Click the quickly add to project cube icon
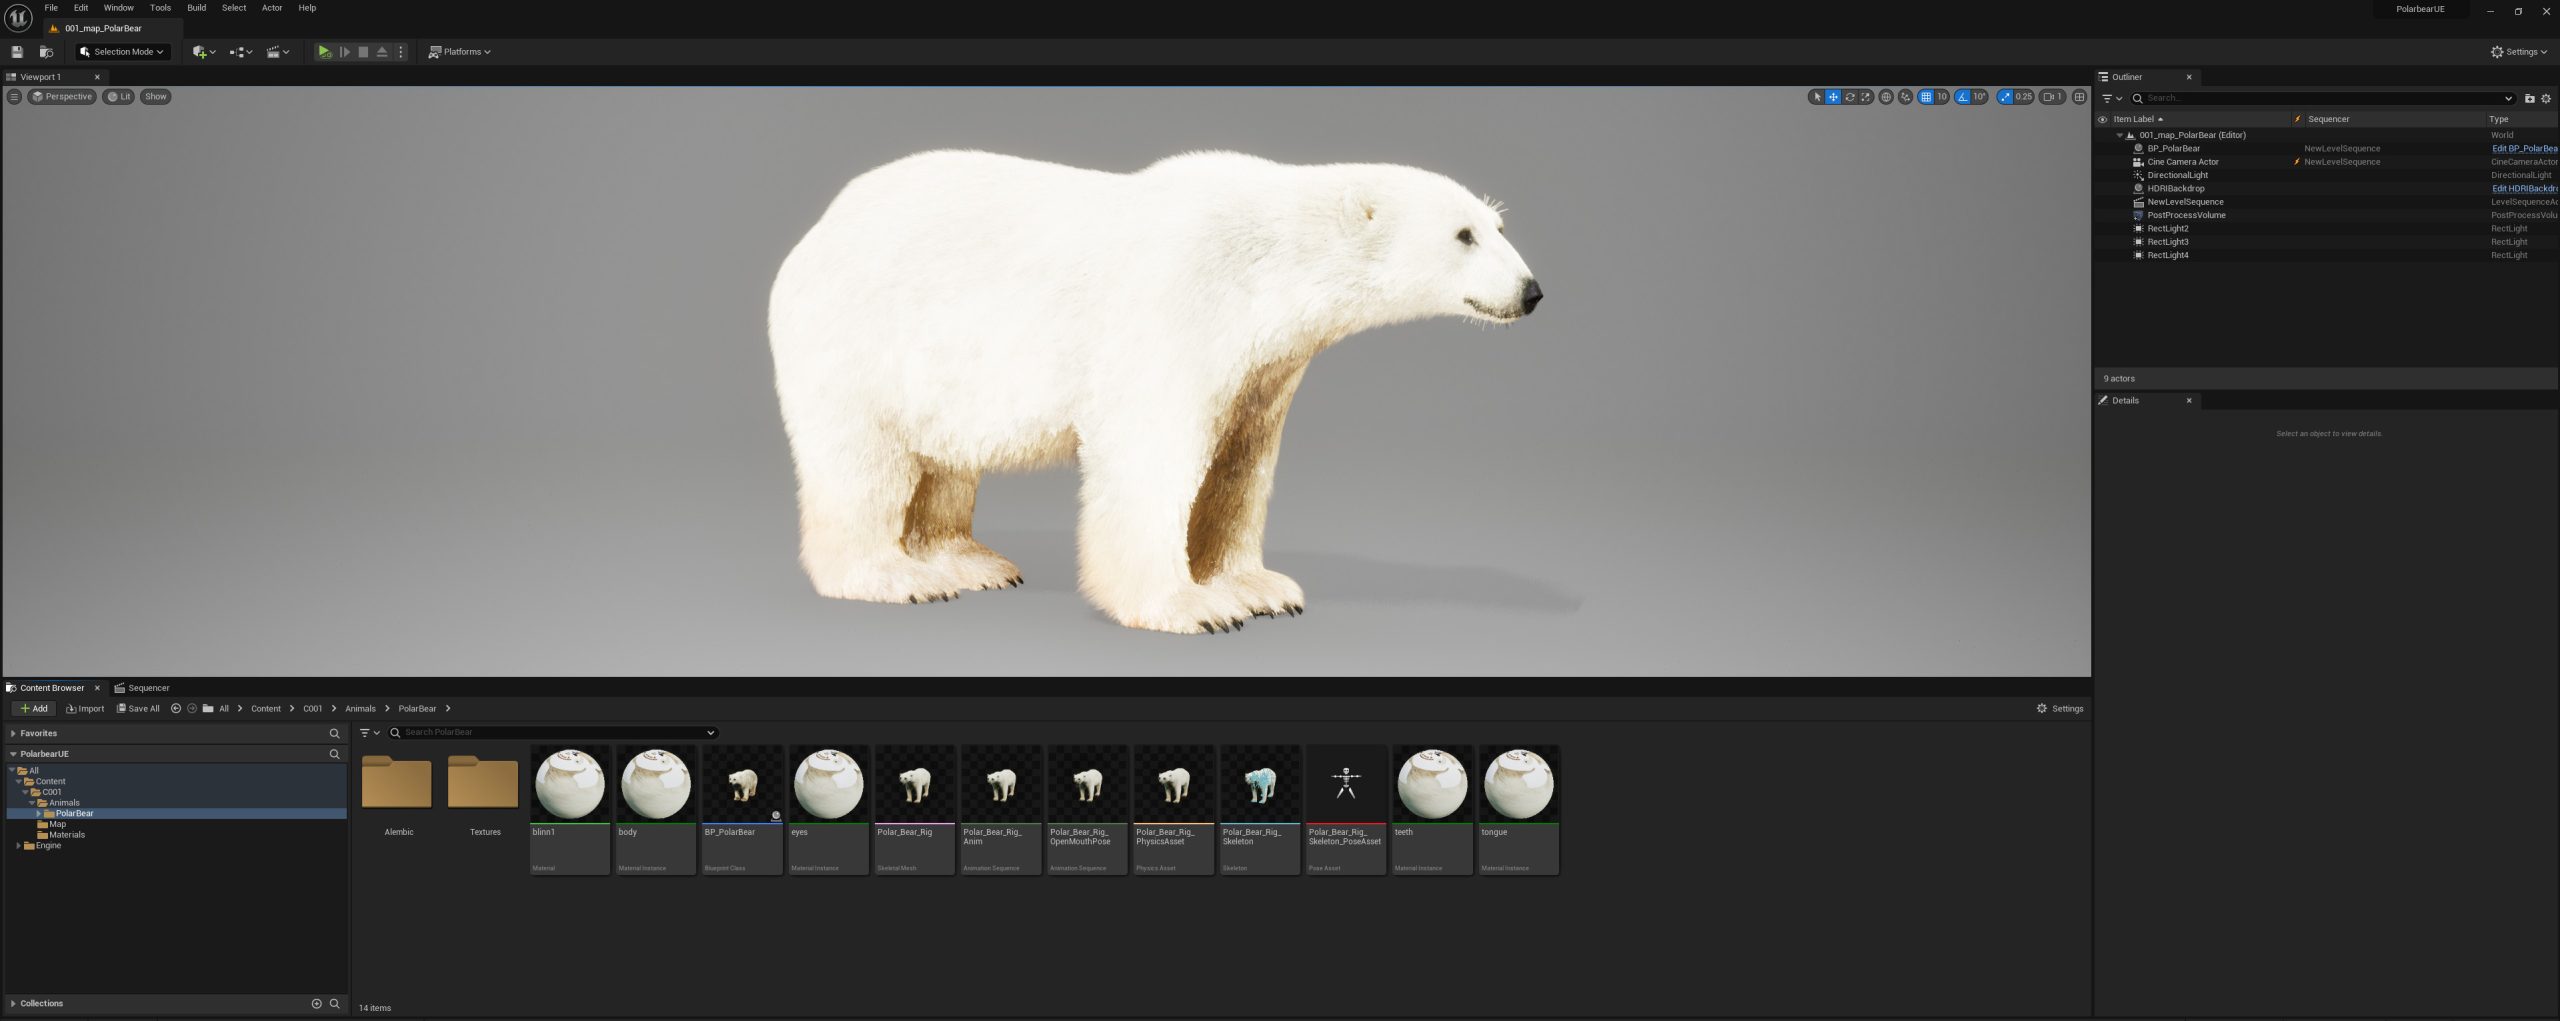 [204, 52]
